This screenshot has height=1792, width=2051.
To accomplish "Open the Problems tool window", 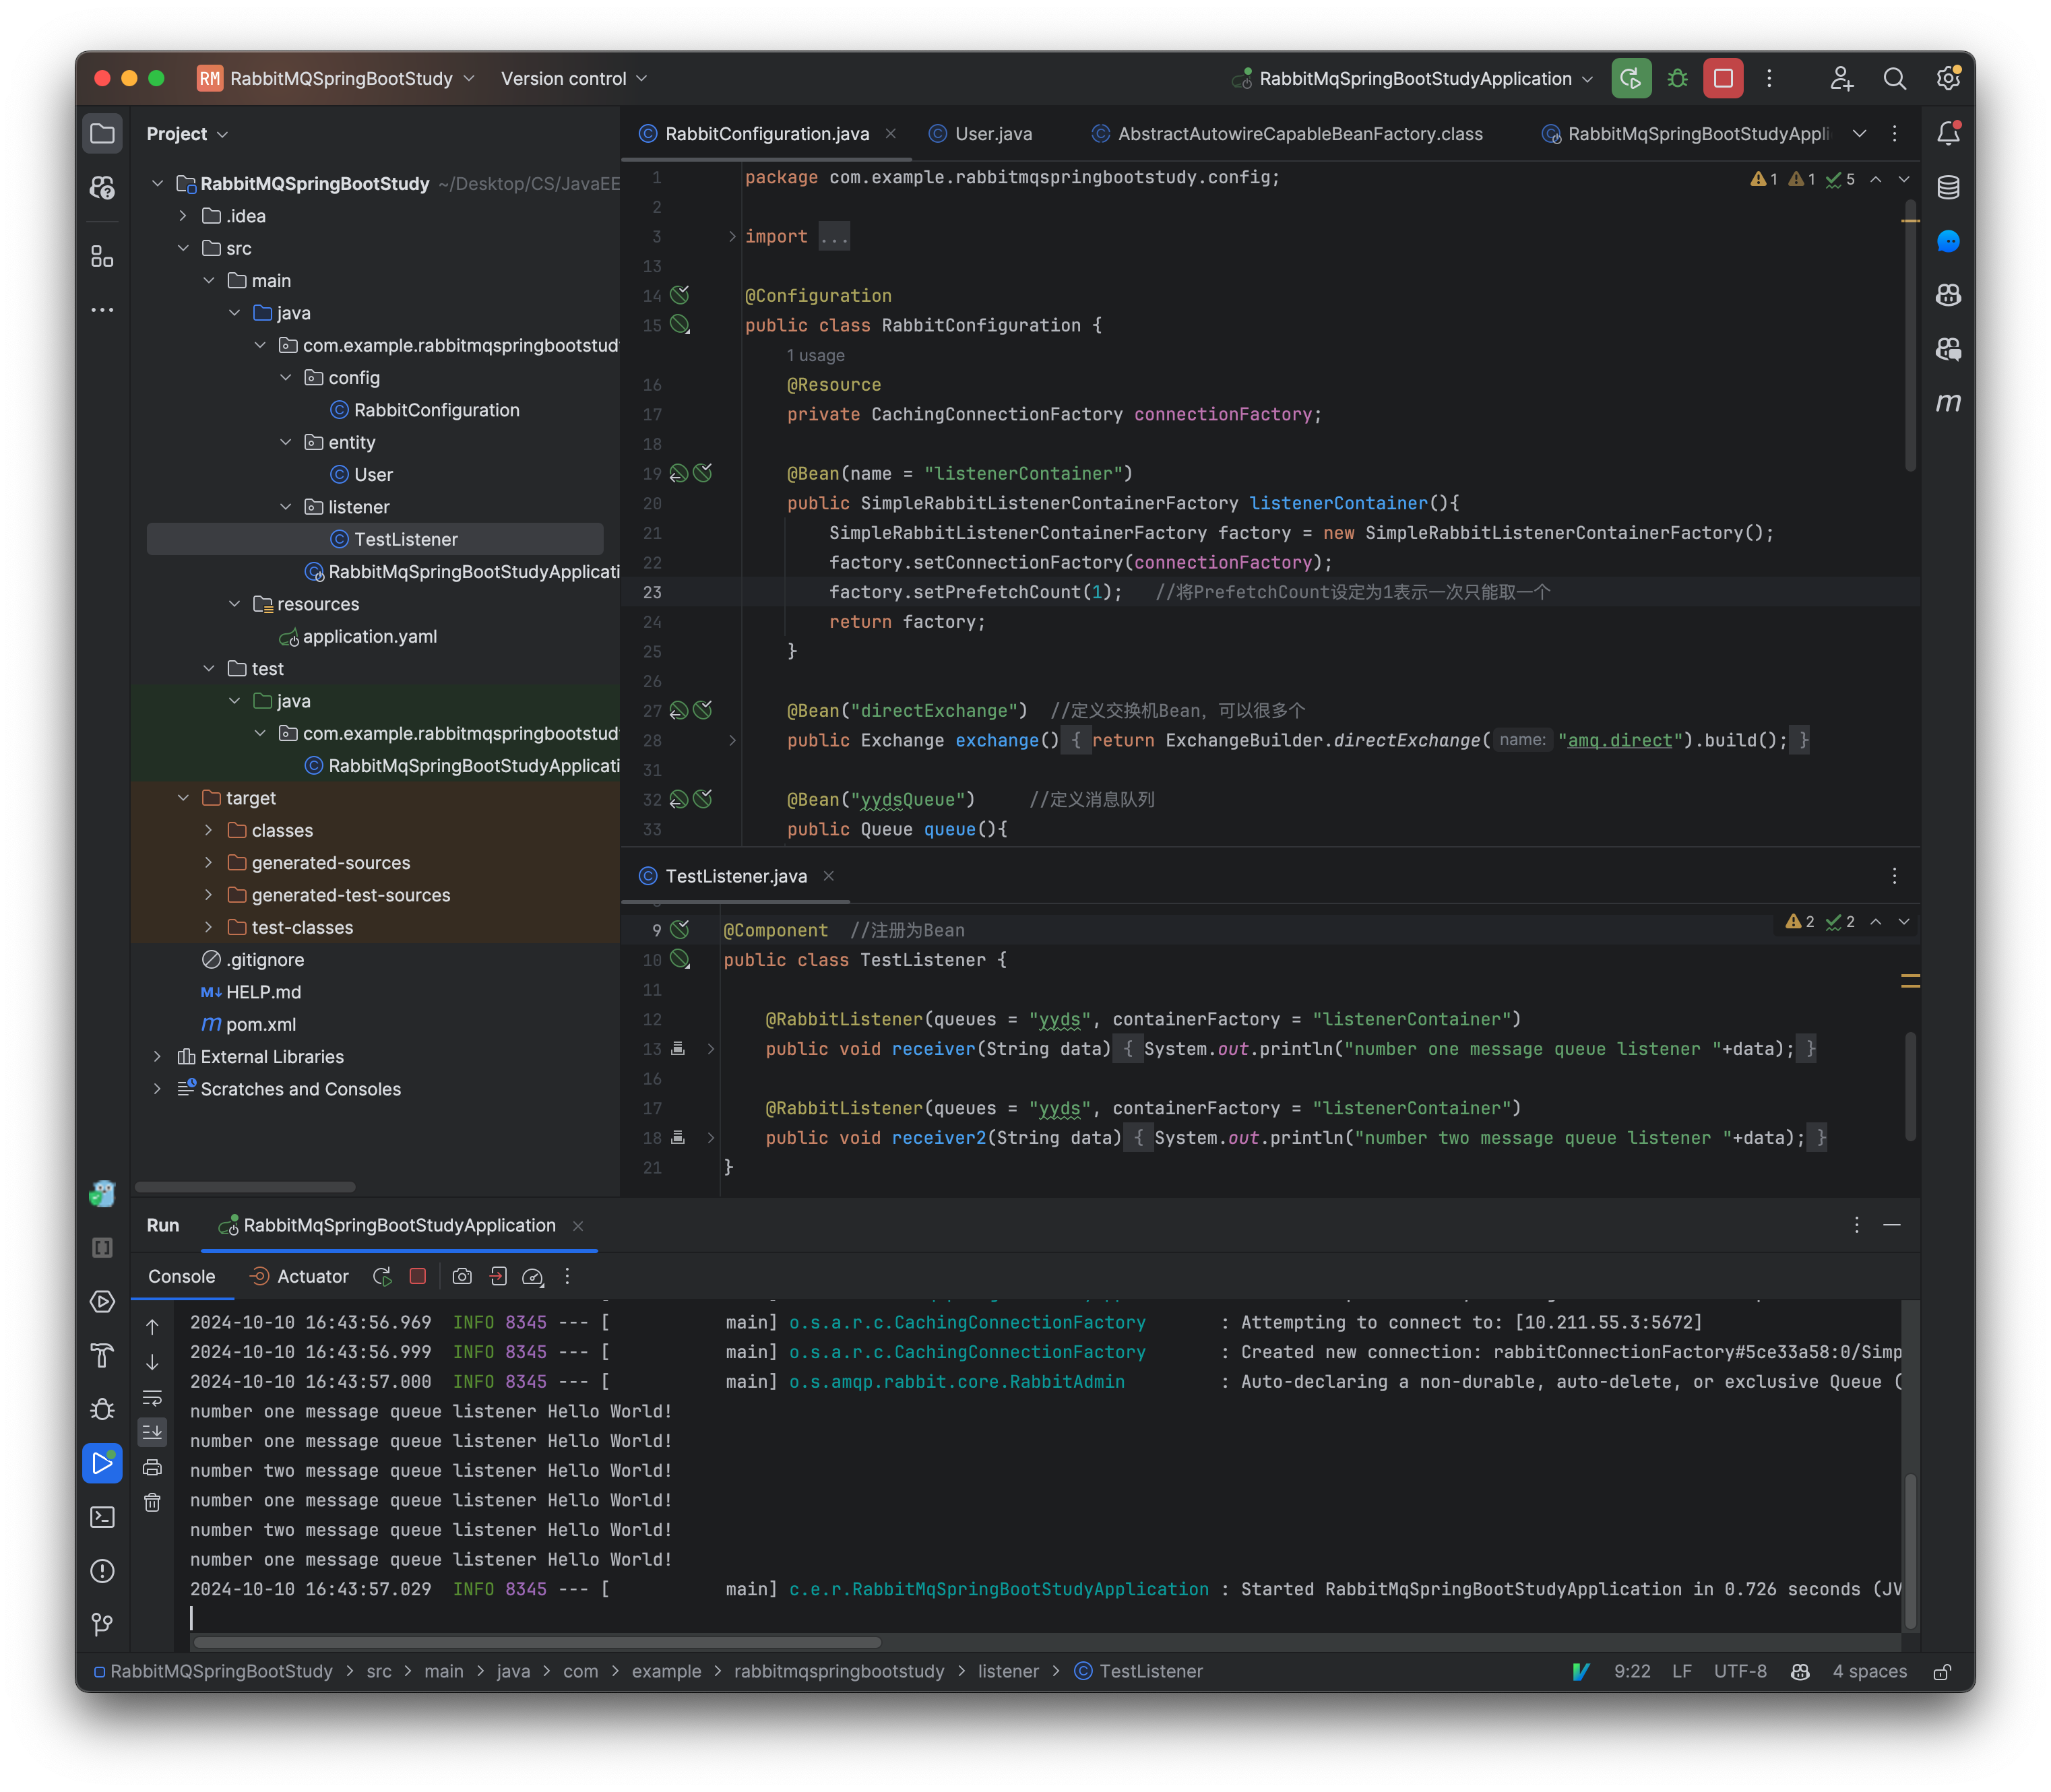I will [x=102, y=1571].
